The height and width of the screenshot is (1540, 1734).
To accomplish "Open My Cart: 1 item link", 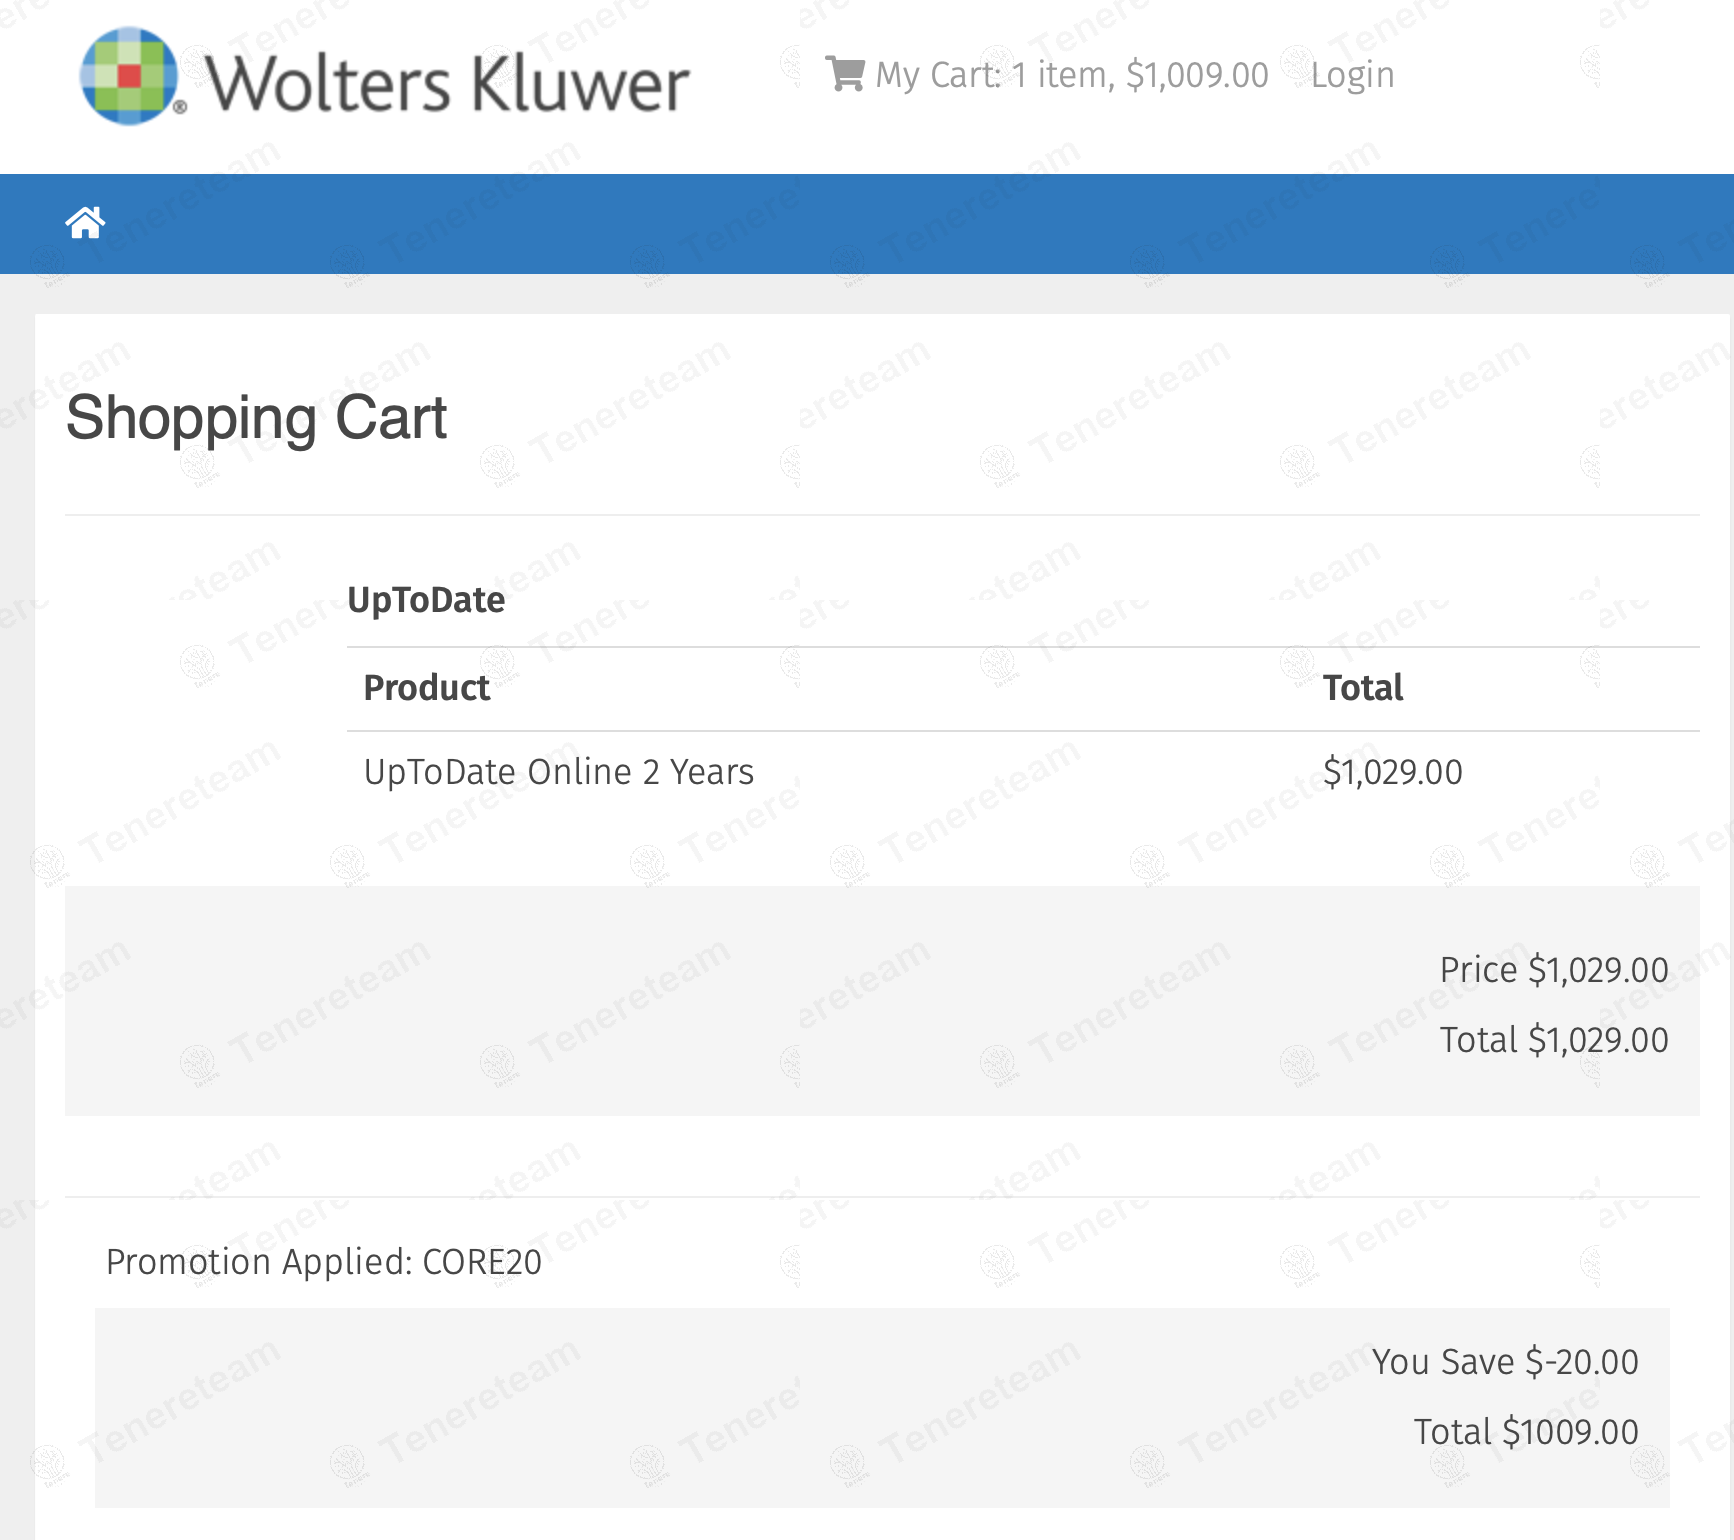I will pyautogui.click(x=1071, y=75).
